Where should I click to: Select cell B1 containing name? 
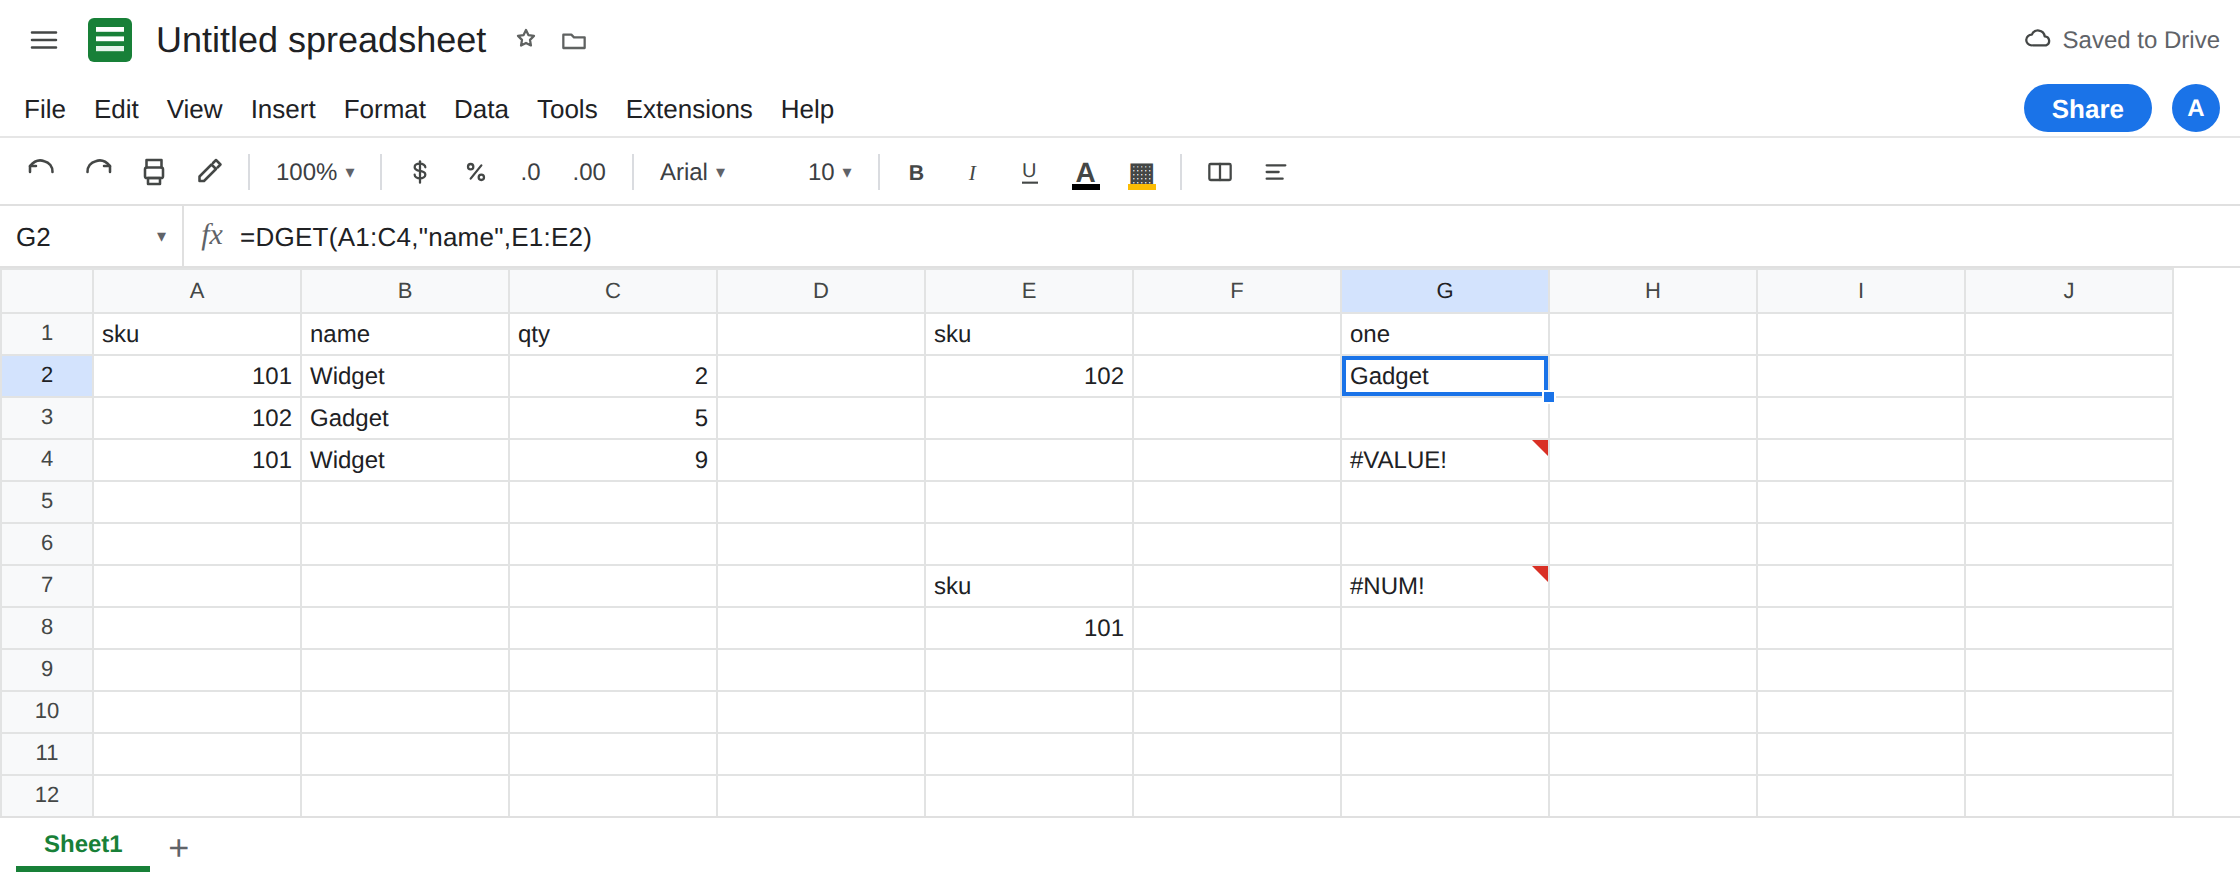point(405,334)
